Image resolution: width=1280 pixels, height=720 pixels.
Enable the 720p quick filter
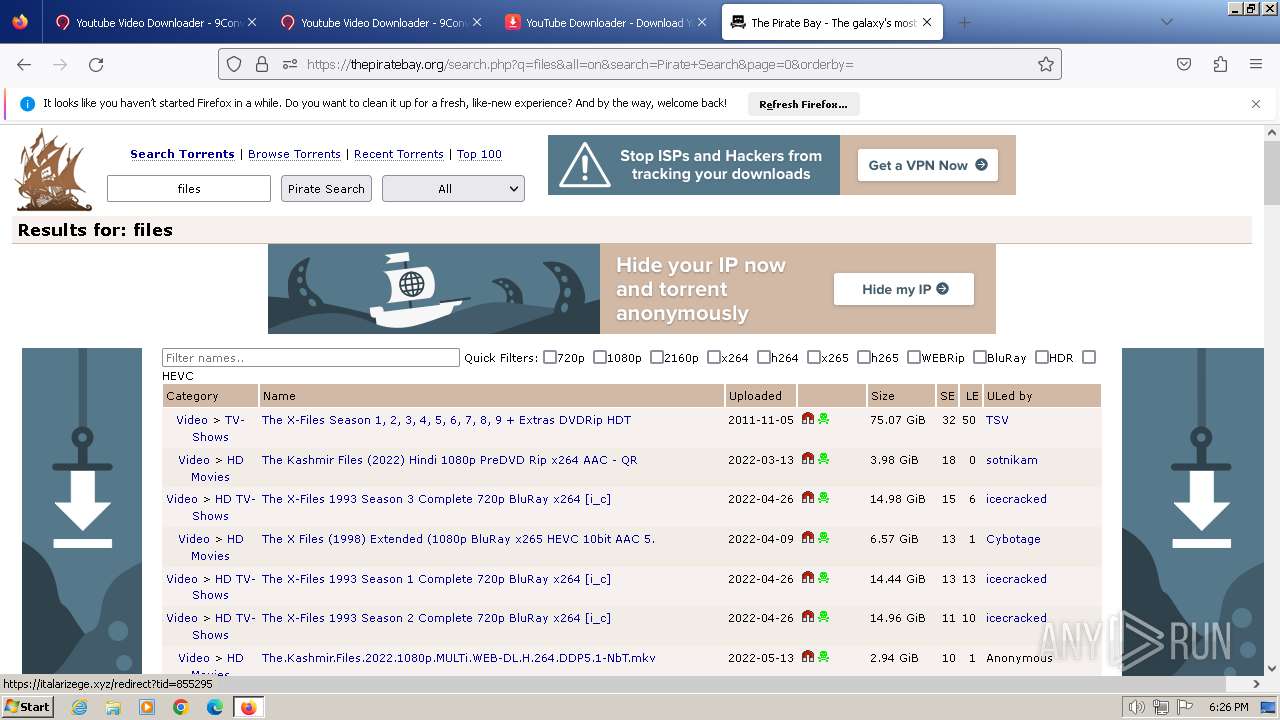click(x=550, y=357)
